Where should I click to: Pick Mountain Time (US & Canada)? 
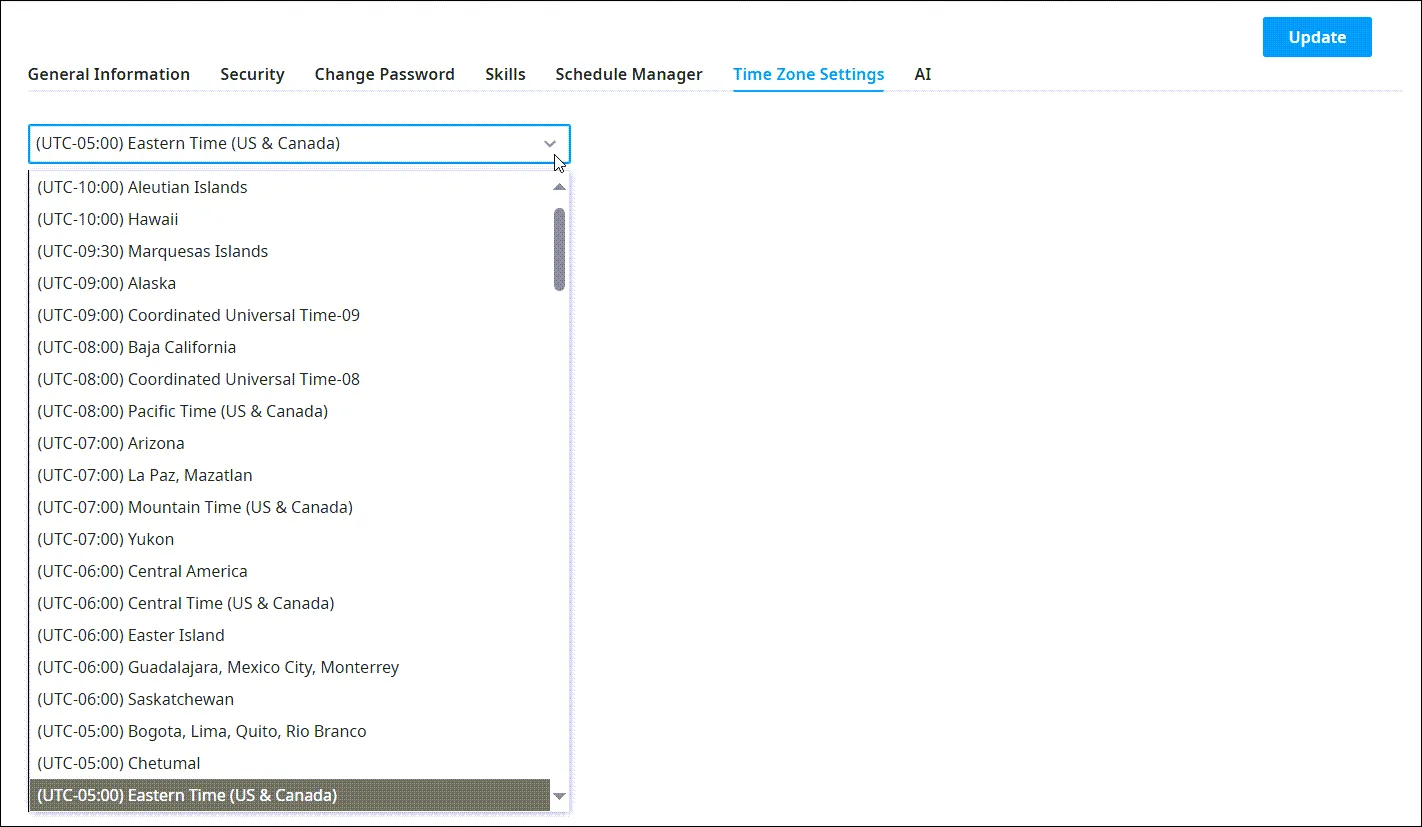pyautogui.click(x=290, y=507)
